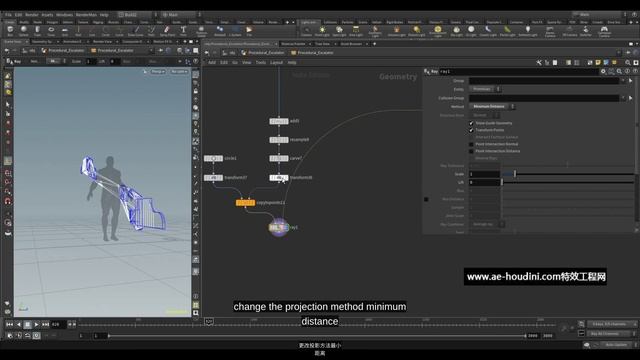Open the Method dropdown showing Minimum Distance

coord(492,107)
